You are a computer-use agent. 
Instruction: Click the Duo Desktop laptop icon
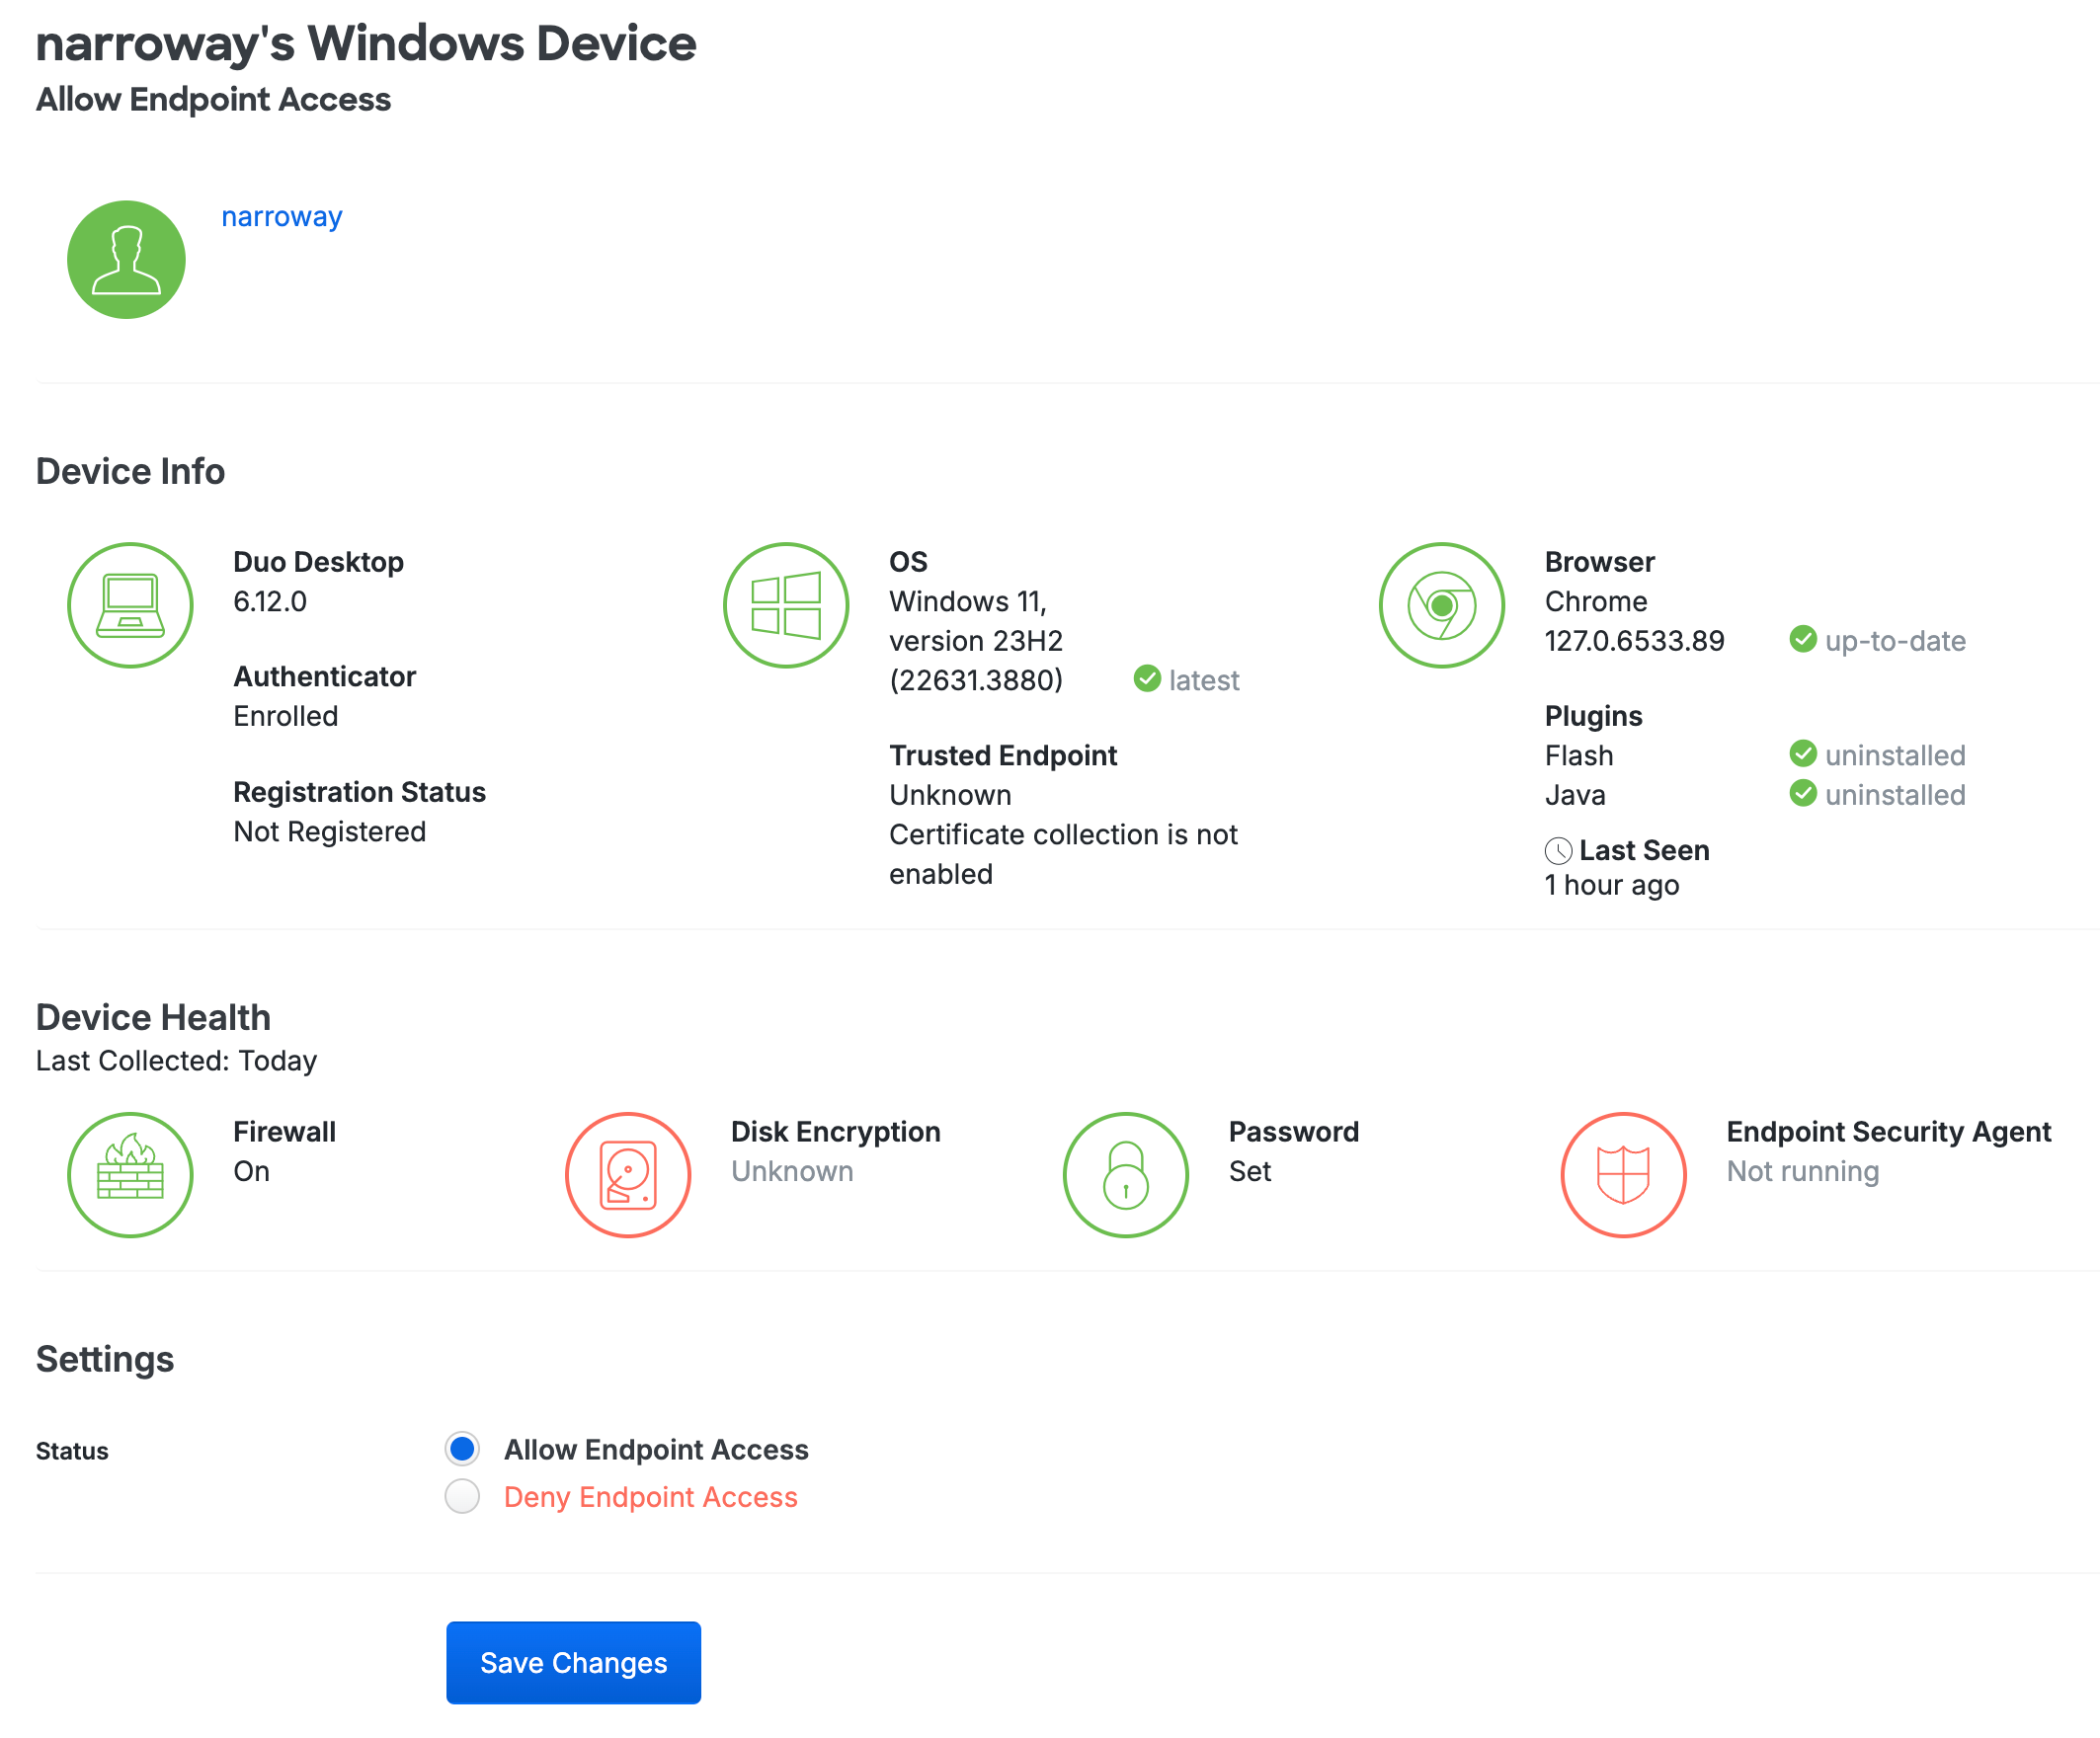[x=130, y=605]
